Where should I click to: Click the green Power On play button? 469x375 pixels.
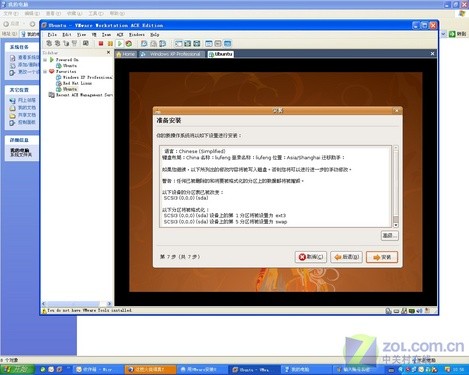pos(119,44)
